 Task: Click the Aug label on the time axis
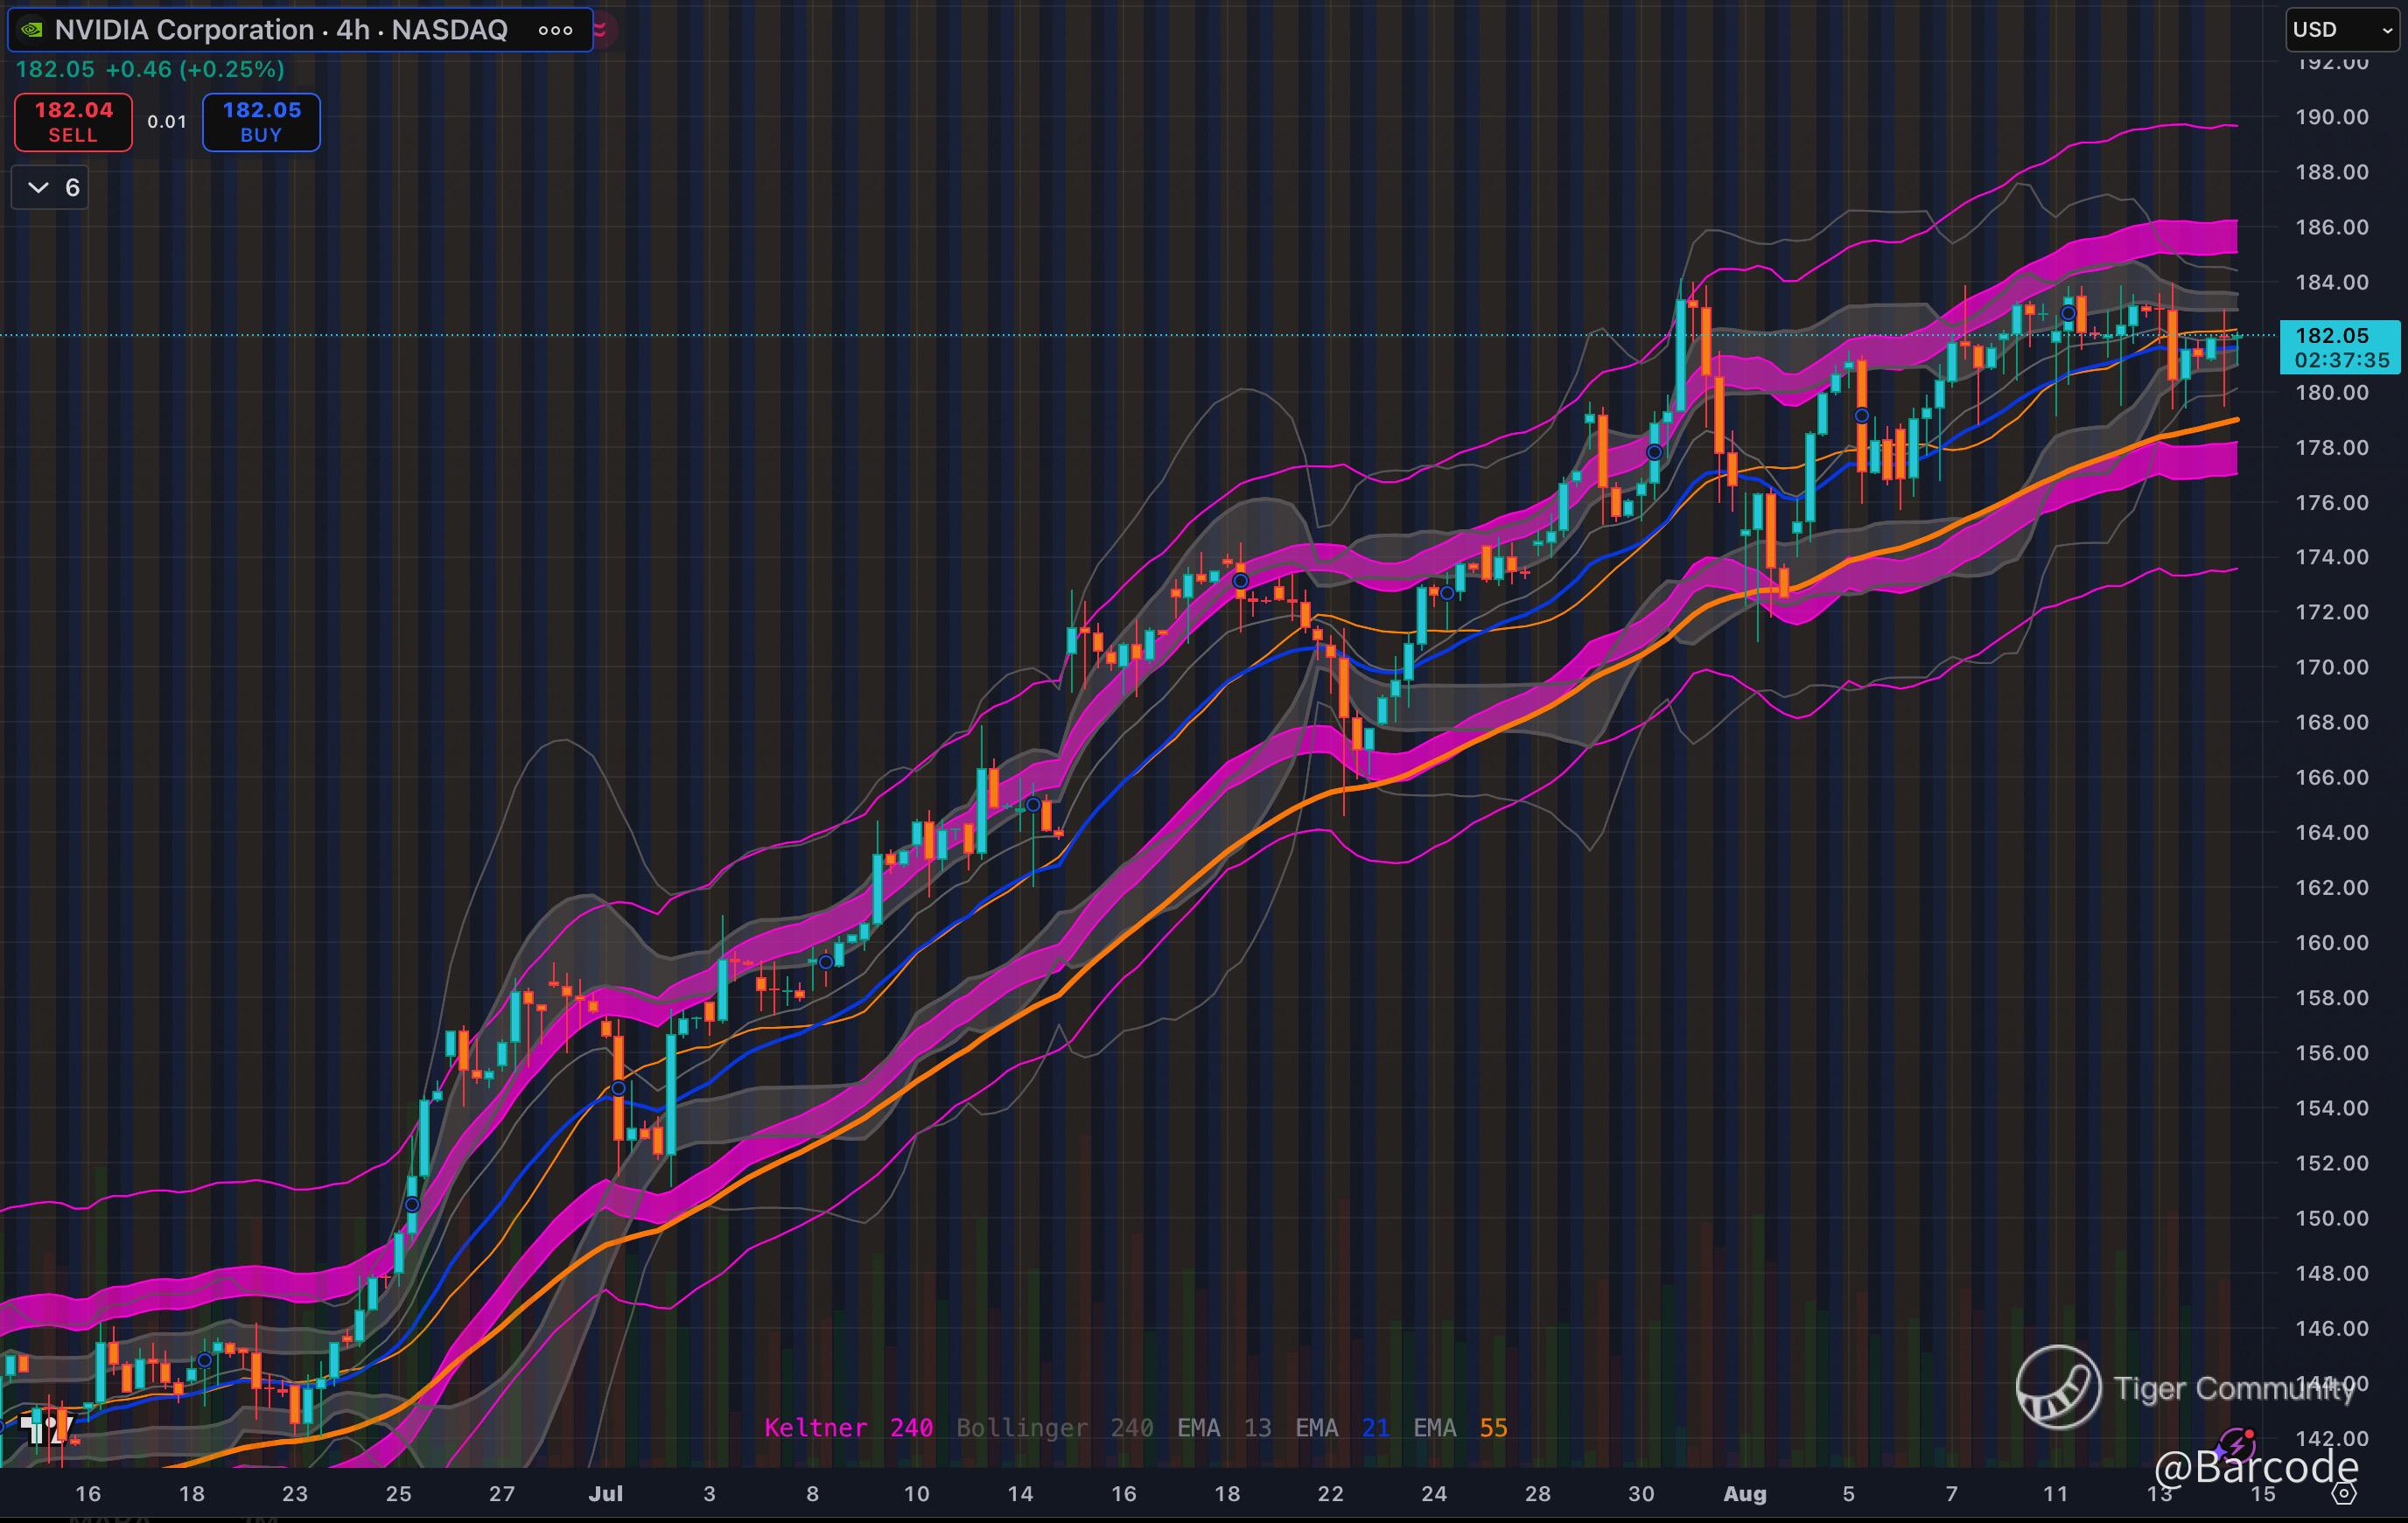1745,1494
